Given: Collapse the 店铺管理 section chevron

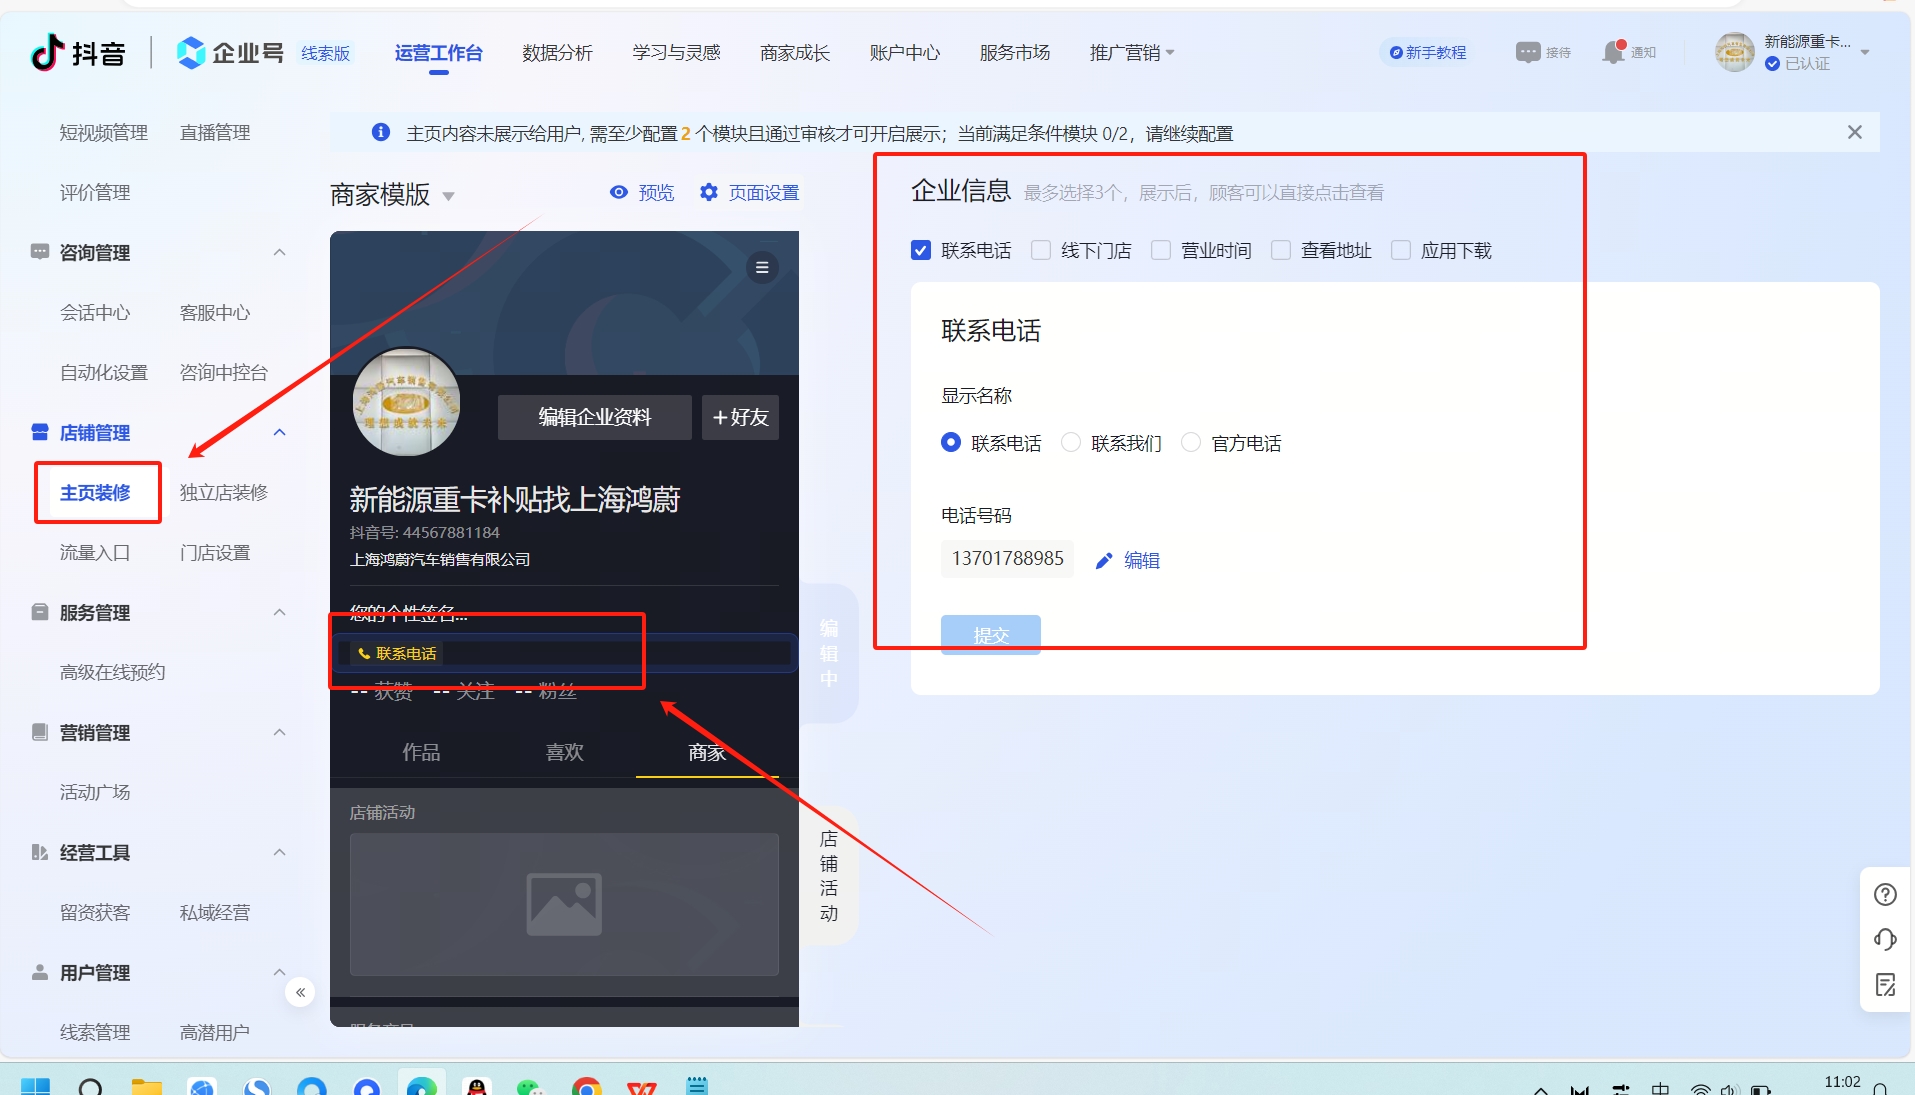Looking at the screenshot, I should coord(280,432).
